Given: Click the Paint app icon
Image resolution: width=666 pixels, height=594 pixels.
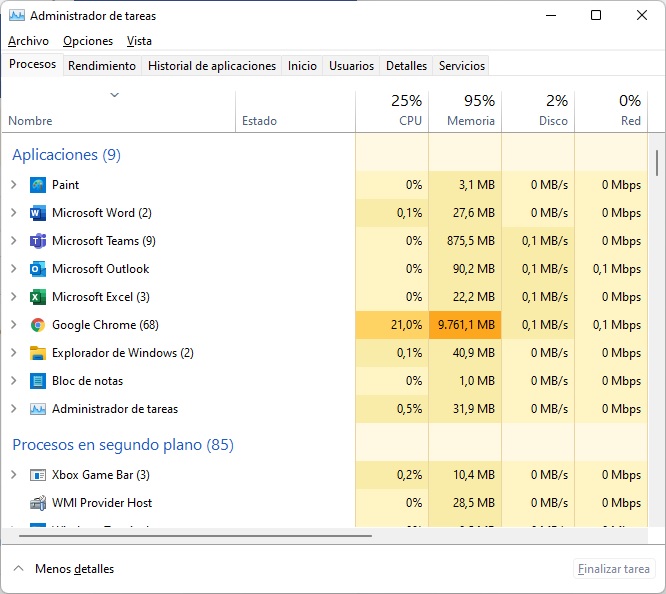Looking at the screenshot, I should click(38, 185).
